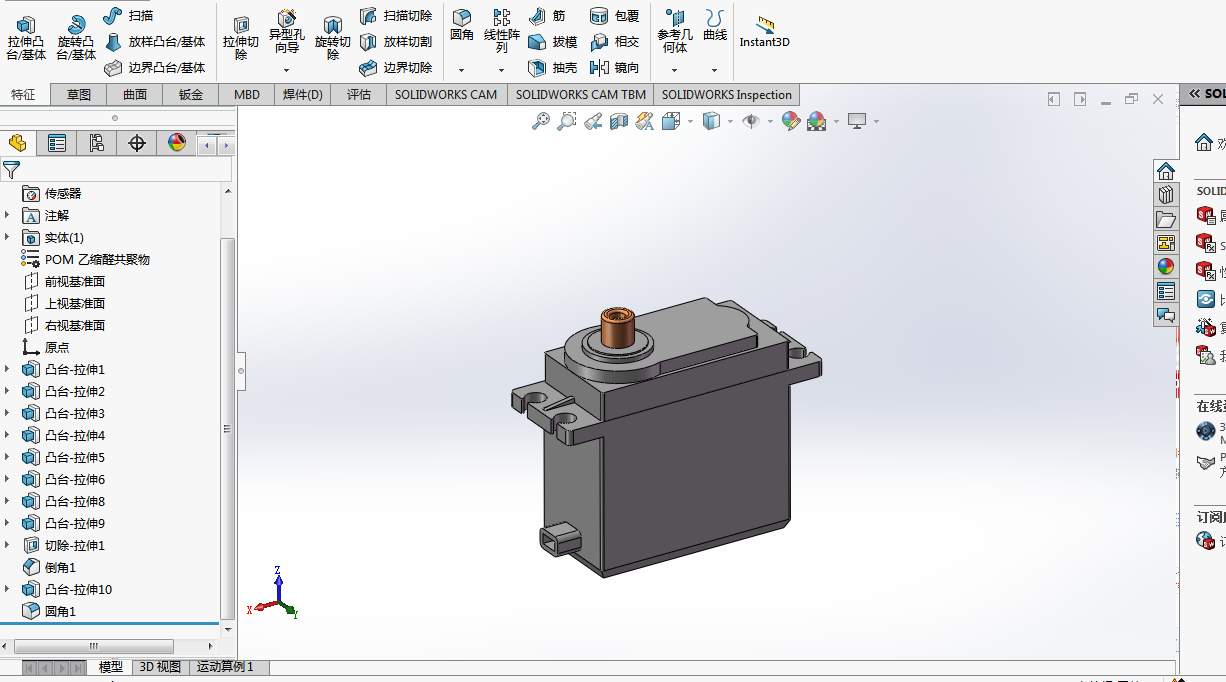
Task: Open the File Explorer folder task pane tab
Action: coord(1165,219)
